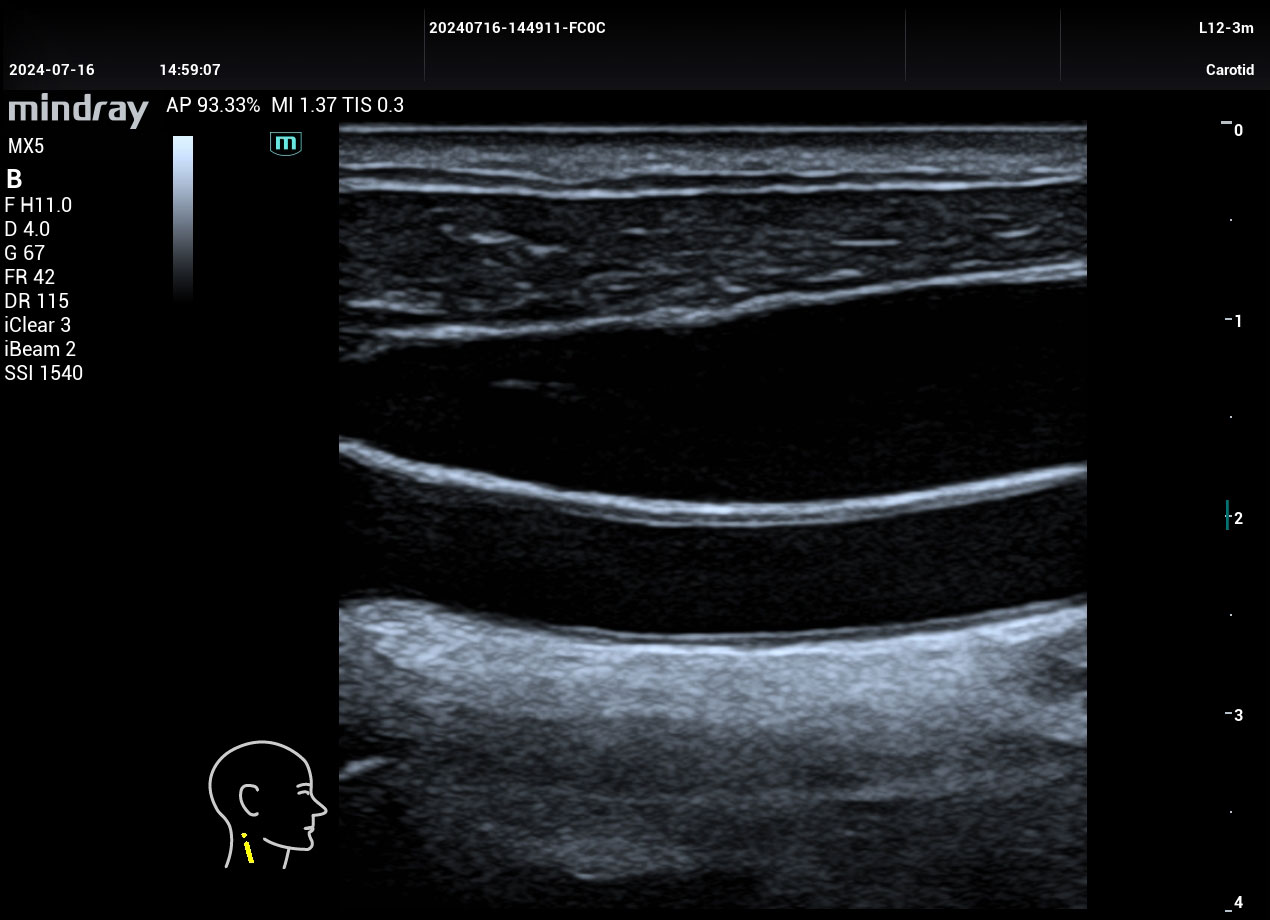Viewport: 1270px width, 920px height.
Task: Click the acoustic power AP 93.33% readout
Action: tap(213, 105)
